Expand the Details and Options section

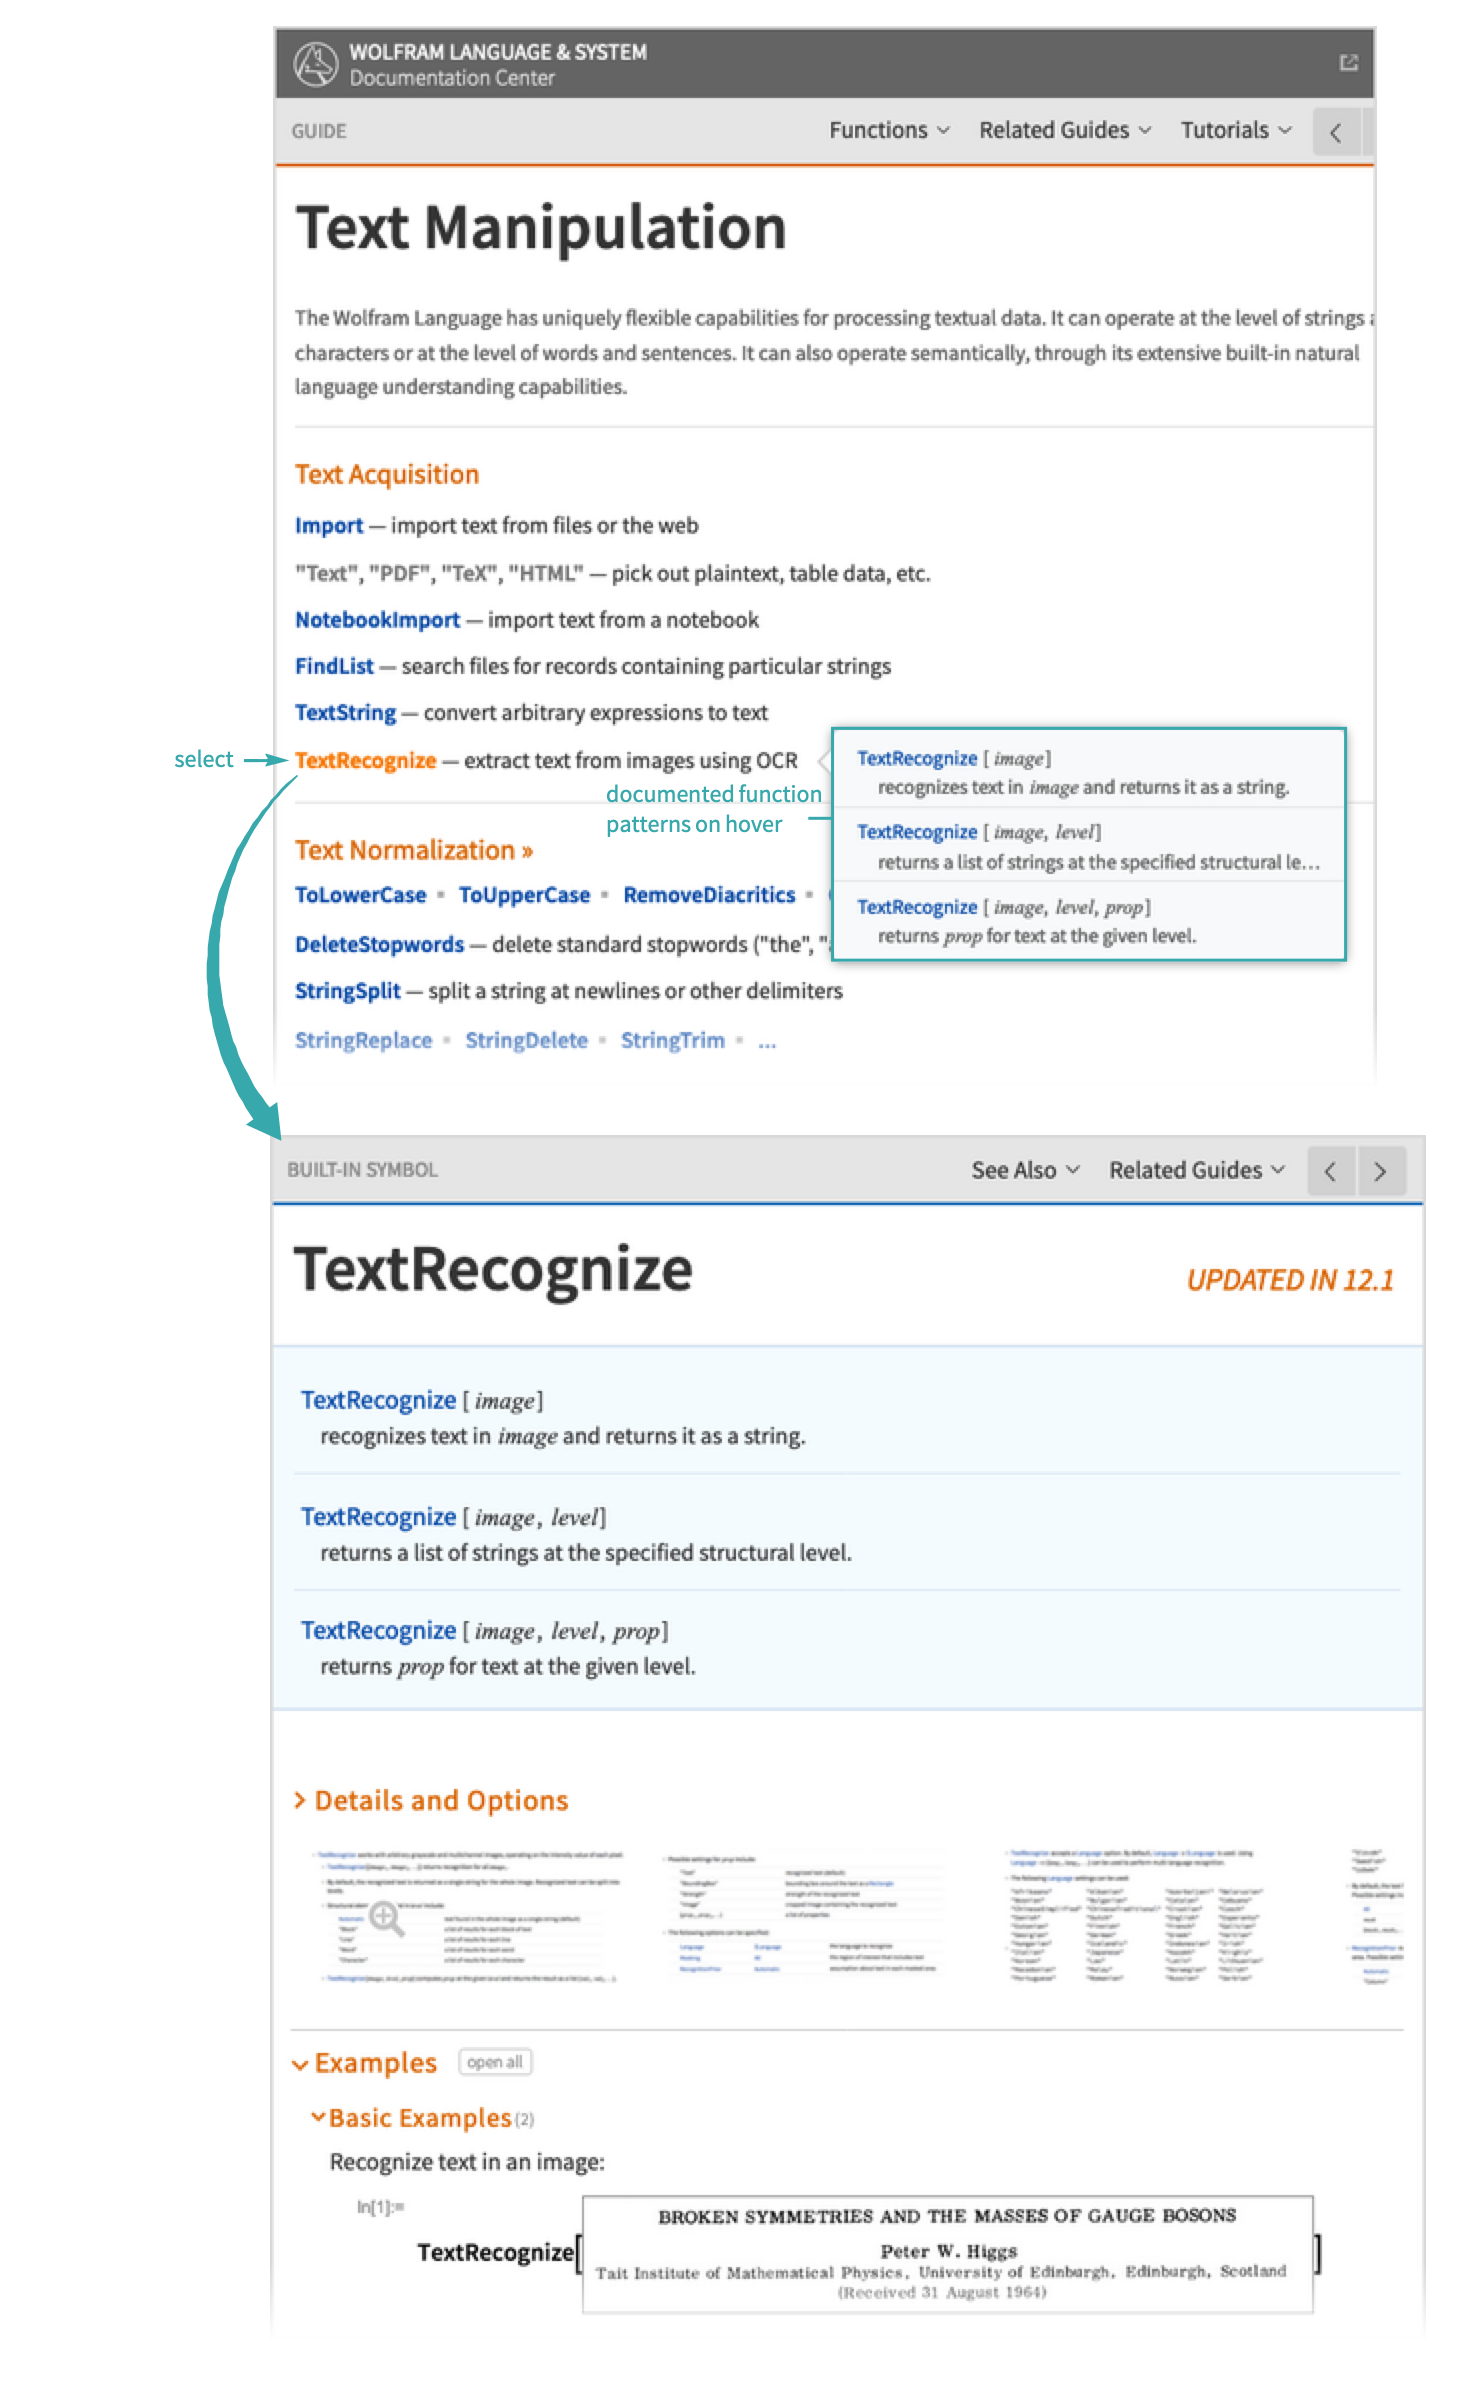pos(430,1801)
